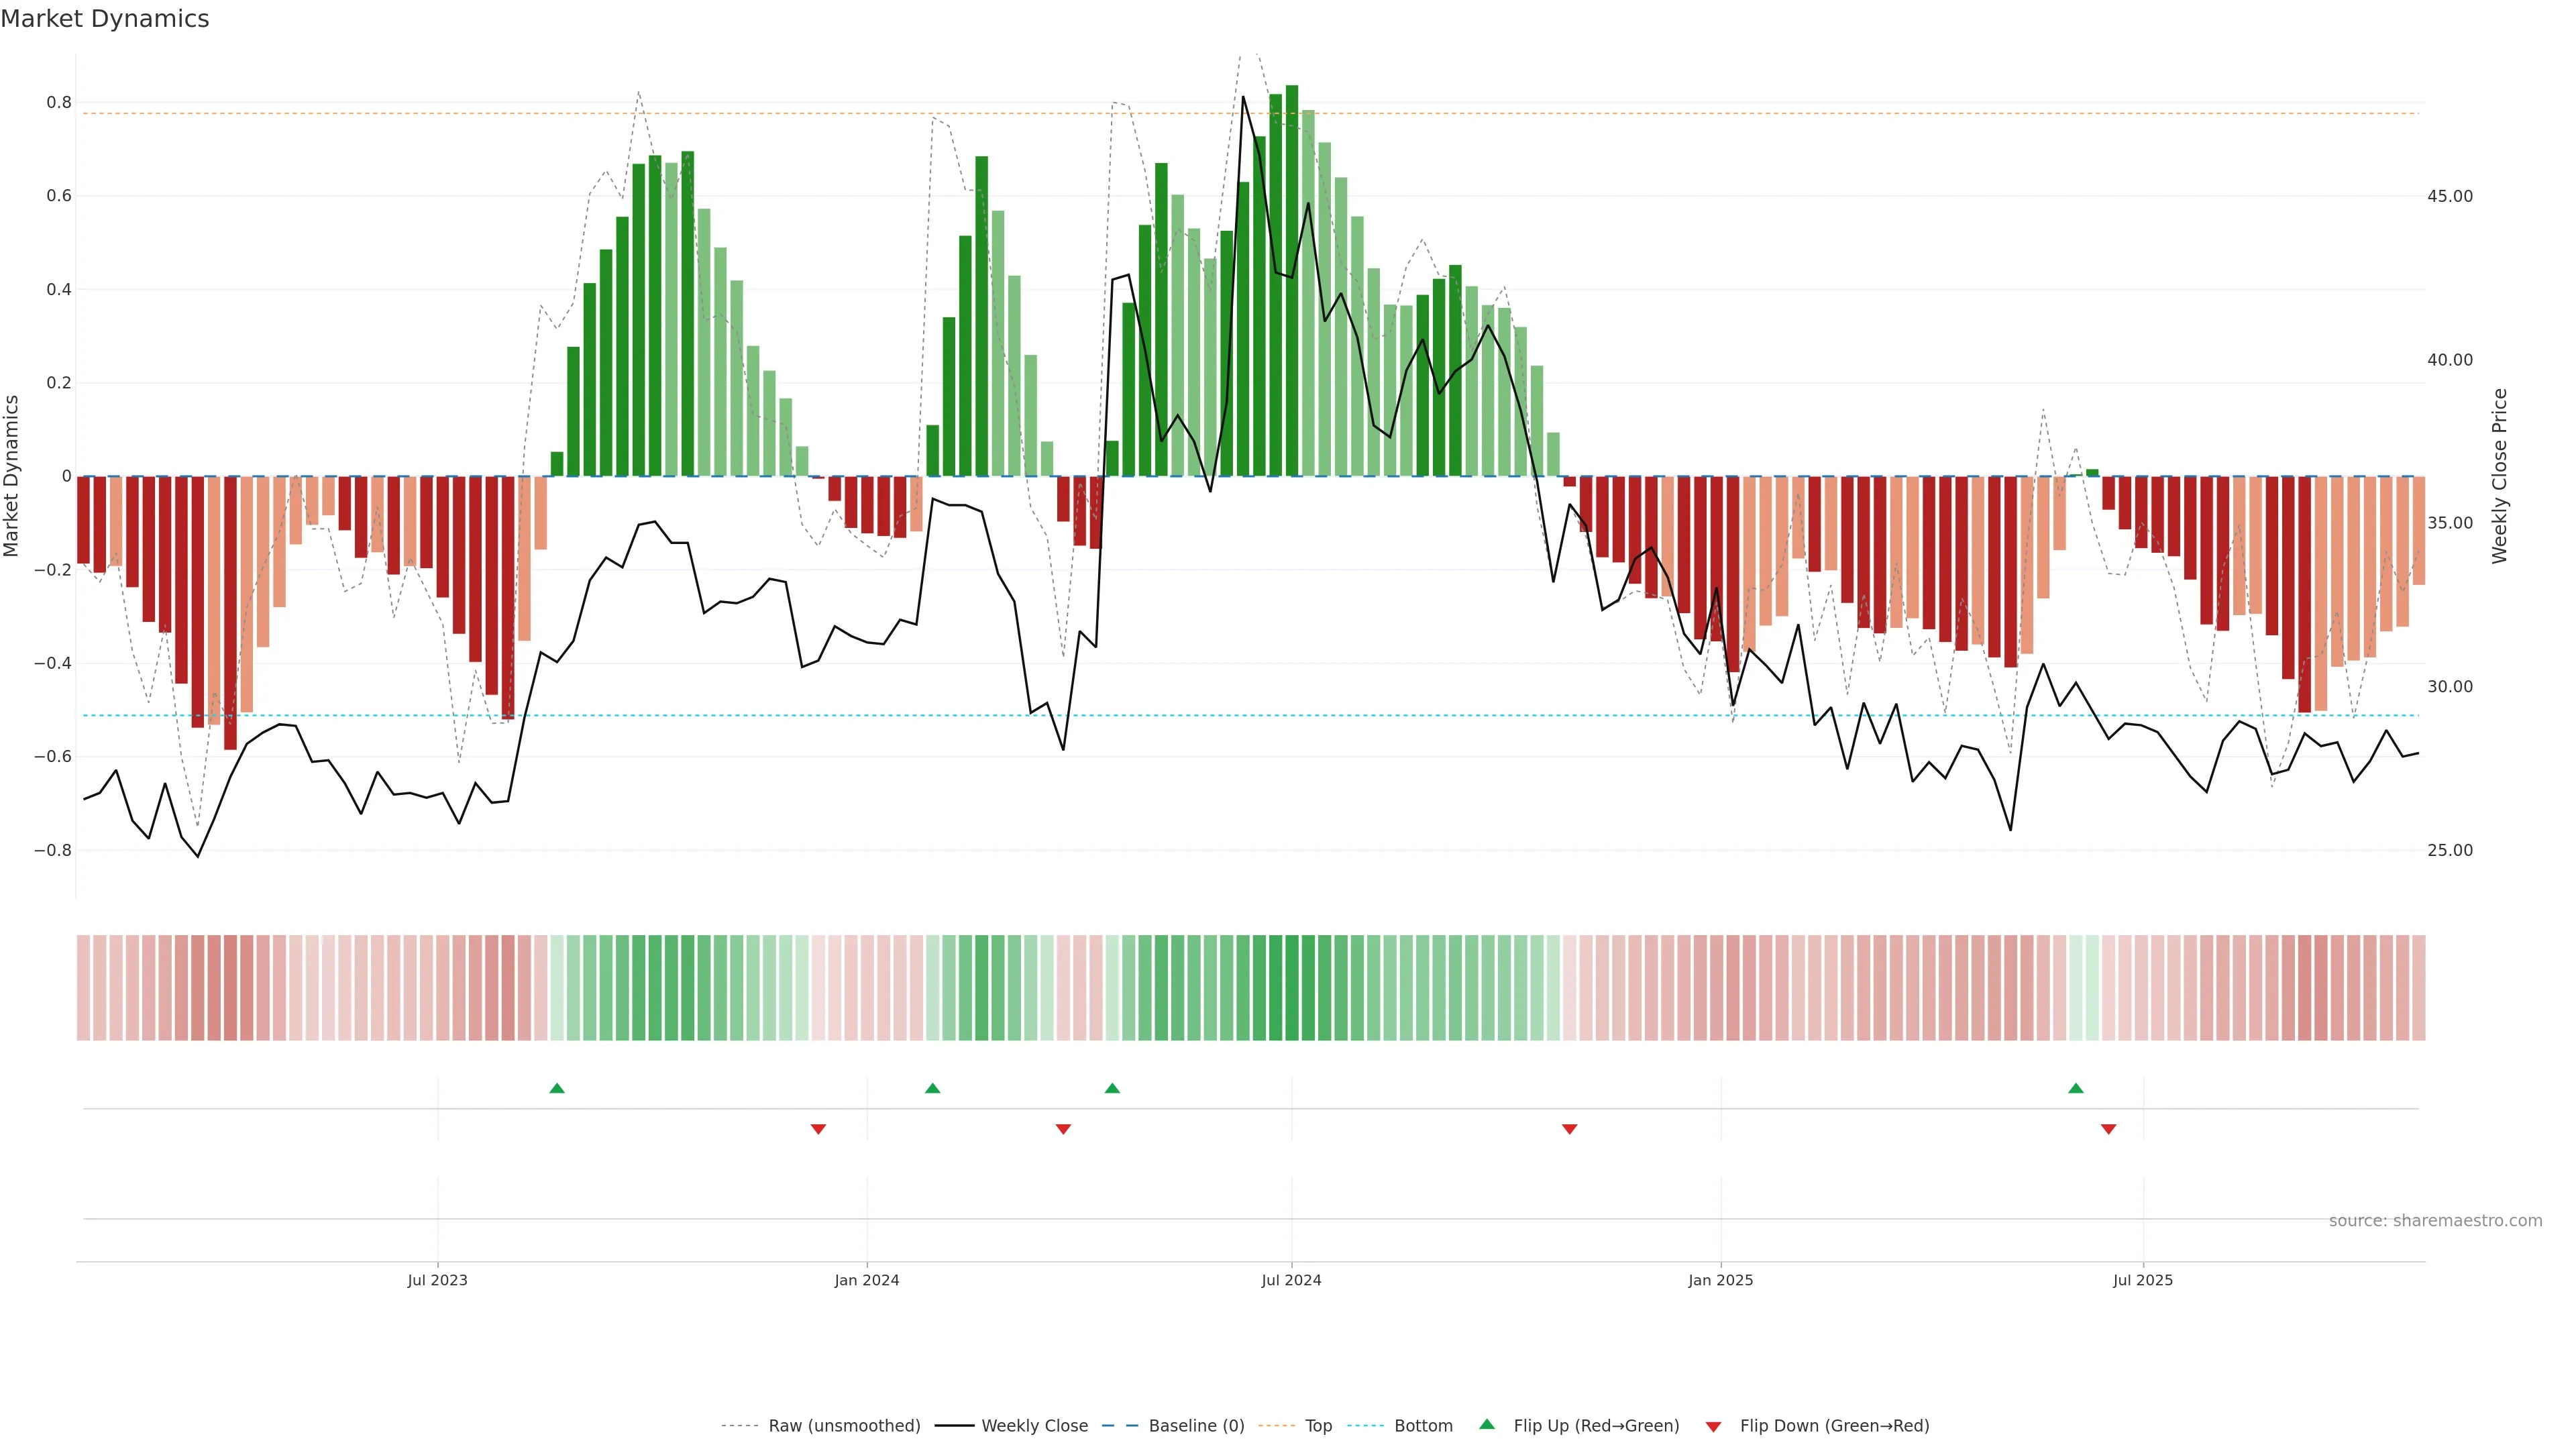Click the red flip-down marker before Jul 2025
The width and height of the screenshot is (2576, 1449).
click(x=2108, y=1129)
